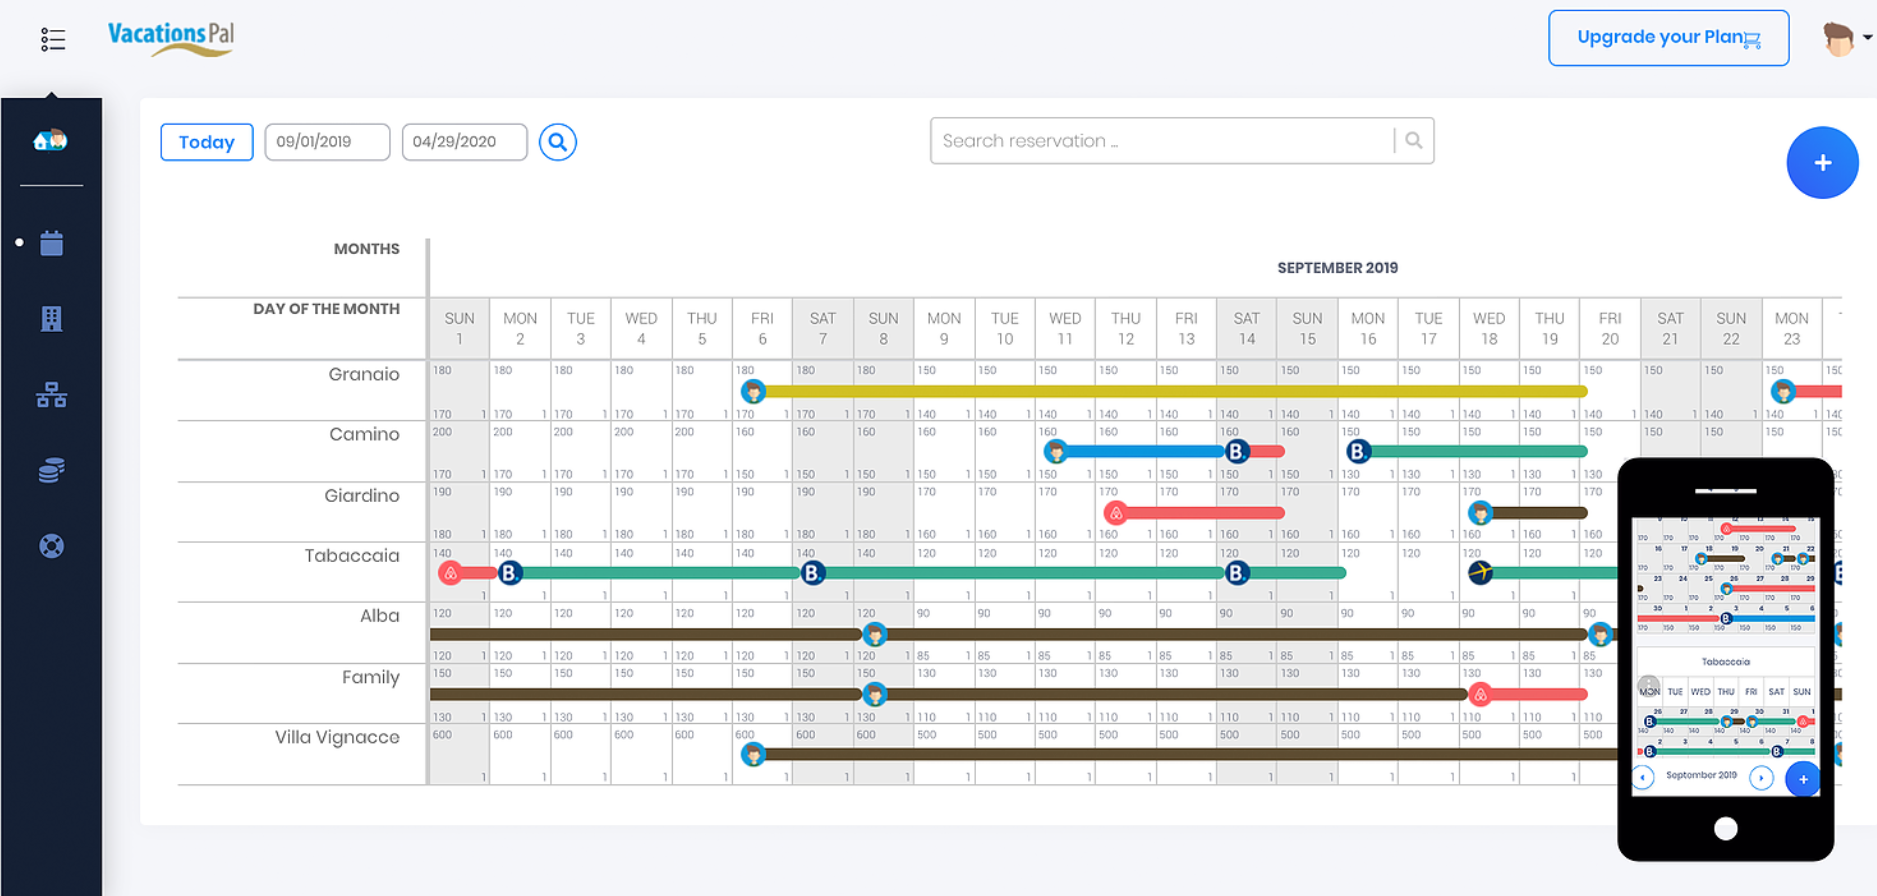The image size is (1877, 896).
Task: Open the start date 09/01/2019 picker
Action: (x=327, y=142)
